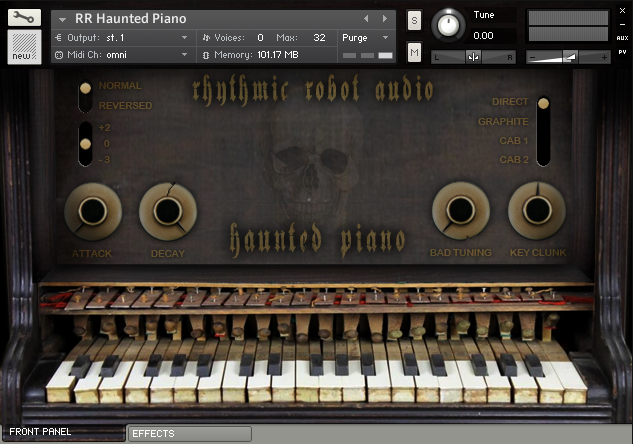Close the instrument with X icon
This screenshot has height=444, width=633.
623,11
